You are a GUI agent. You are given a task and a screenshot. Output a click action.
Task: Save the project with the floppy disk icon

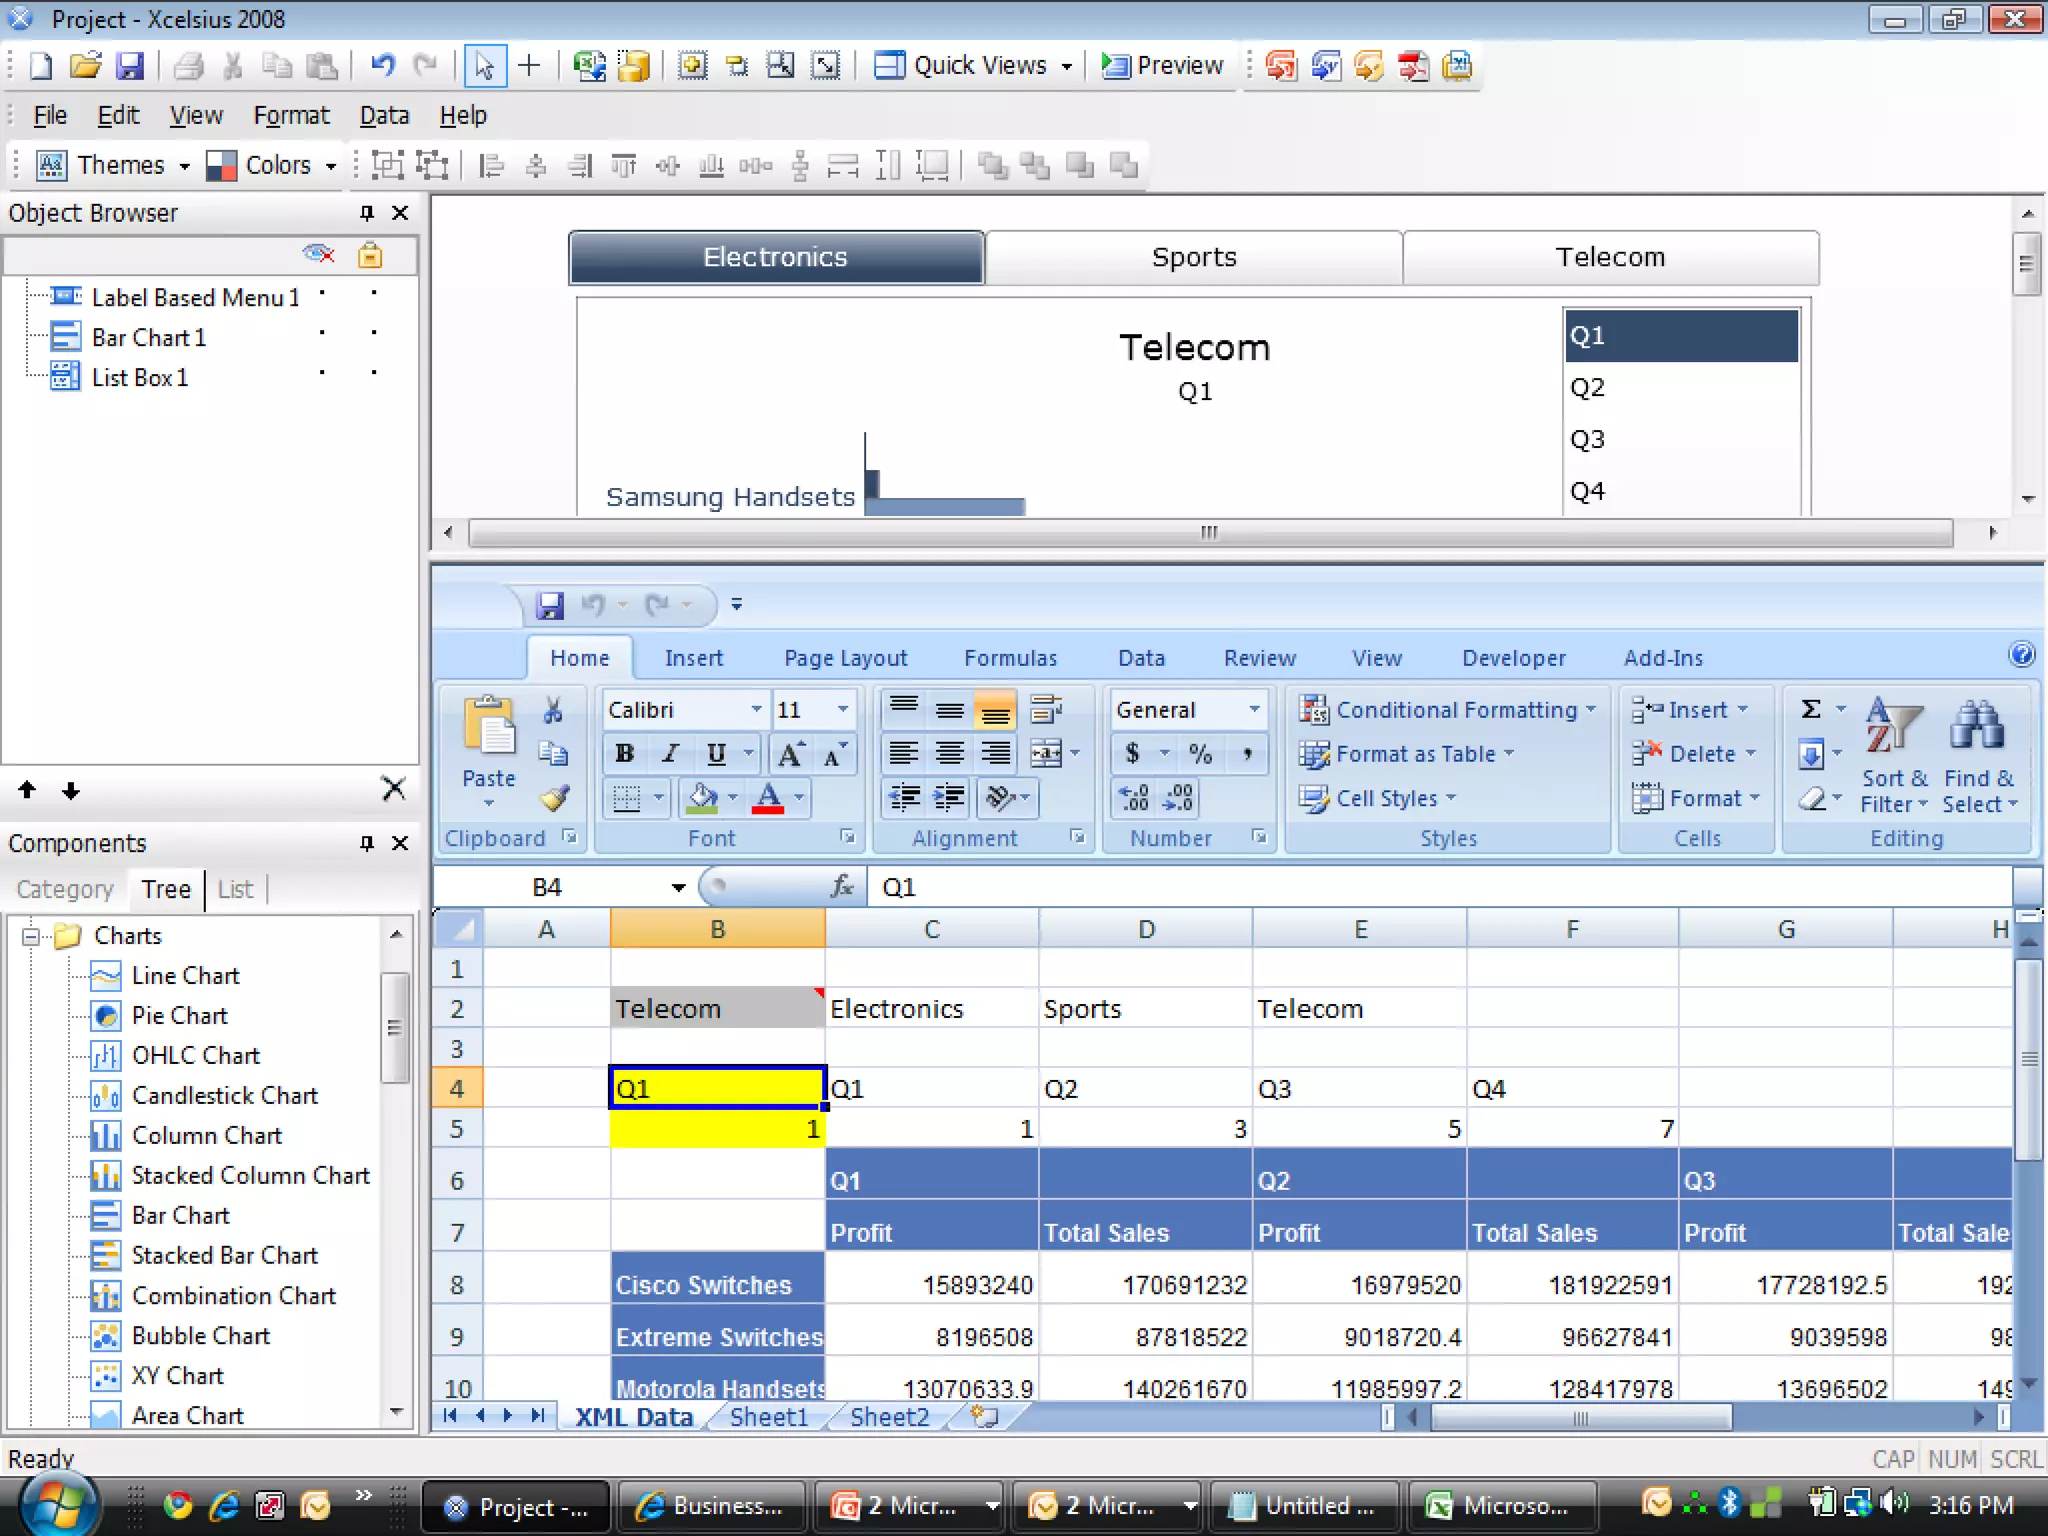coord(130,66)
